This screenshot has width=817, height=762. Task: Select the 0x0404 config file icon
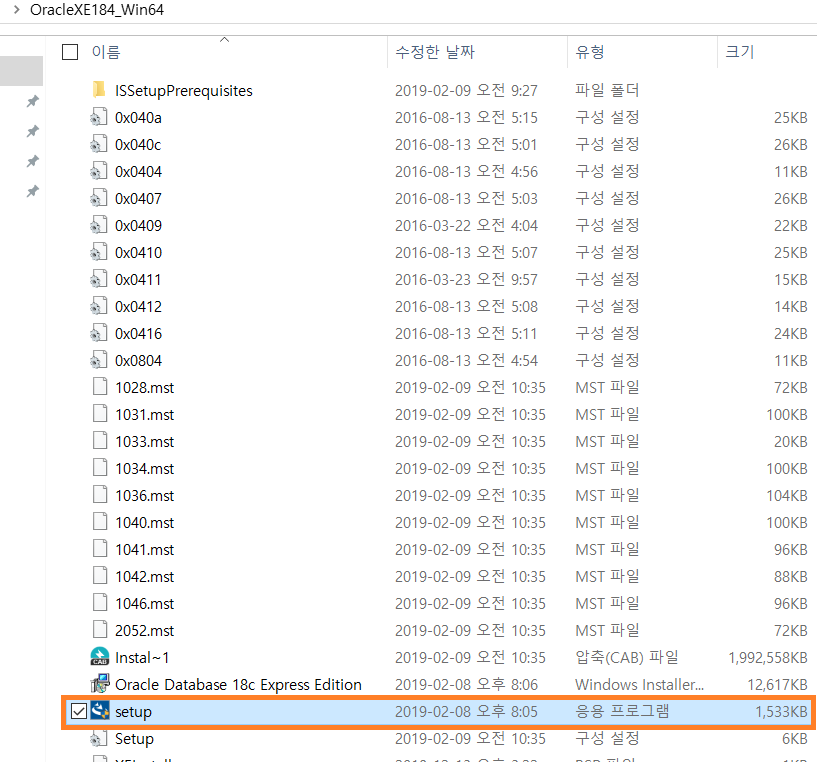pos(99,171)
